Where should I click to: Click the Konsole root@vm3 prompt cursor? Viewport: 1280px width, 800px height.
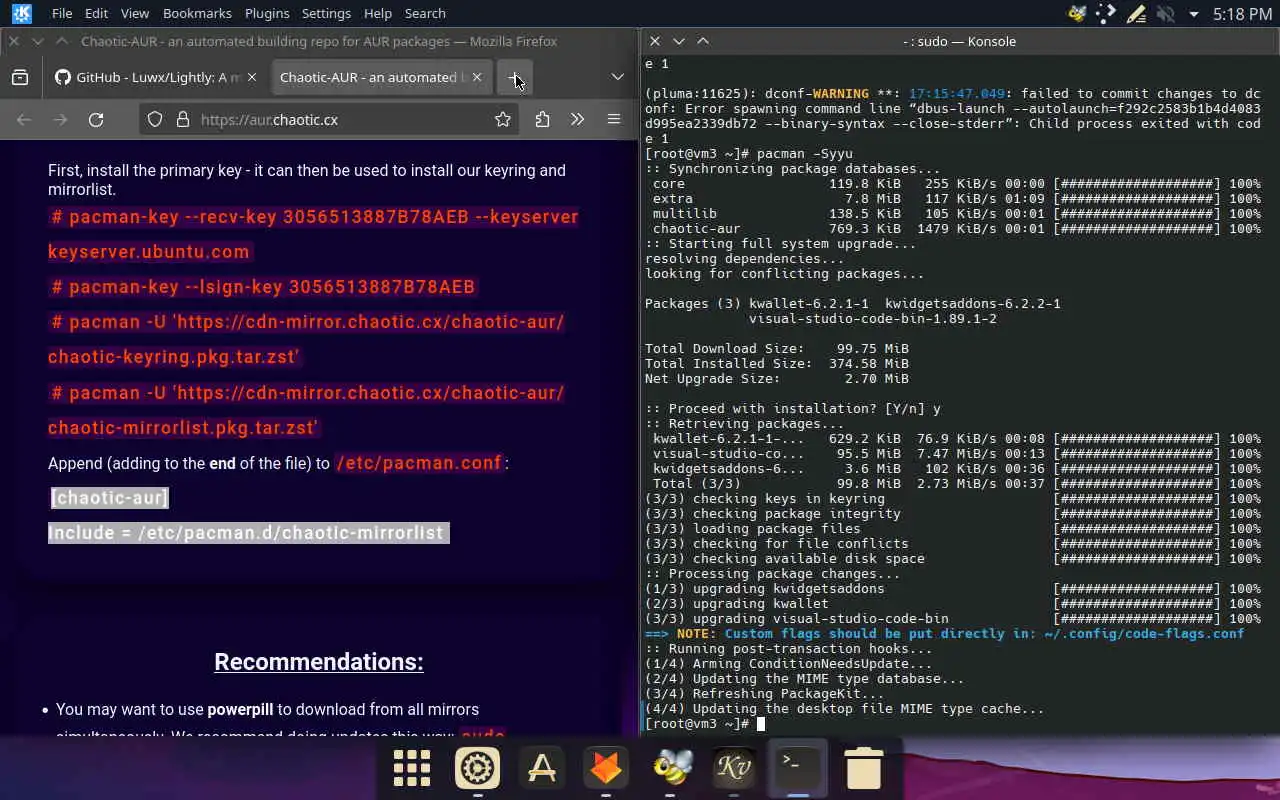tap(761, 724)
